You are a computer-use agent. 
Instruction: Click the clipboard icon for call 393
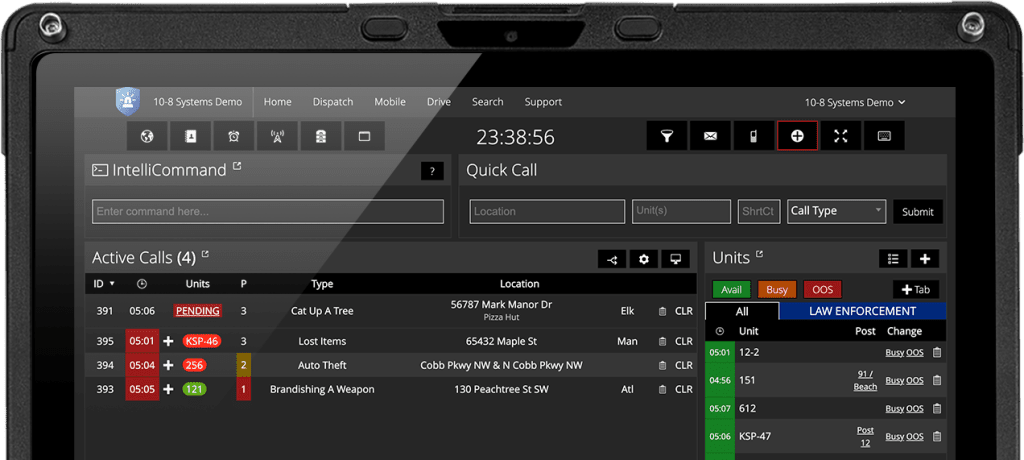tap(662, 389)
